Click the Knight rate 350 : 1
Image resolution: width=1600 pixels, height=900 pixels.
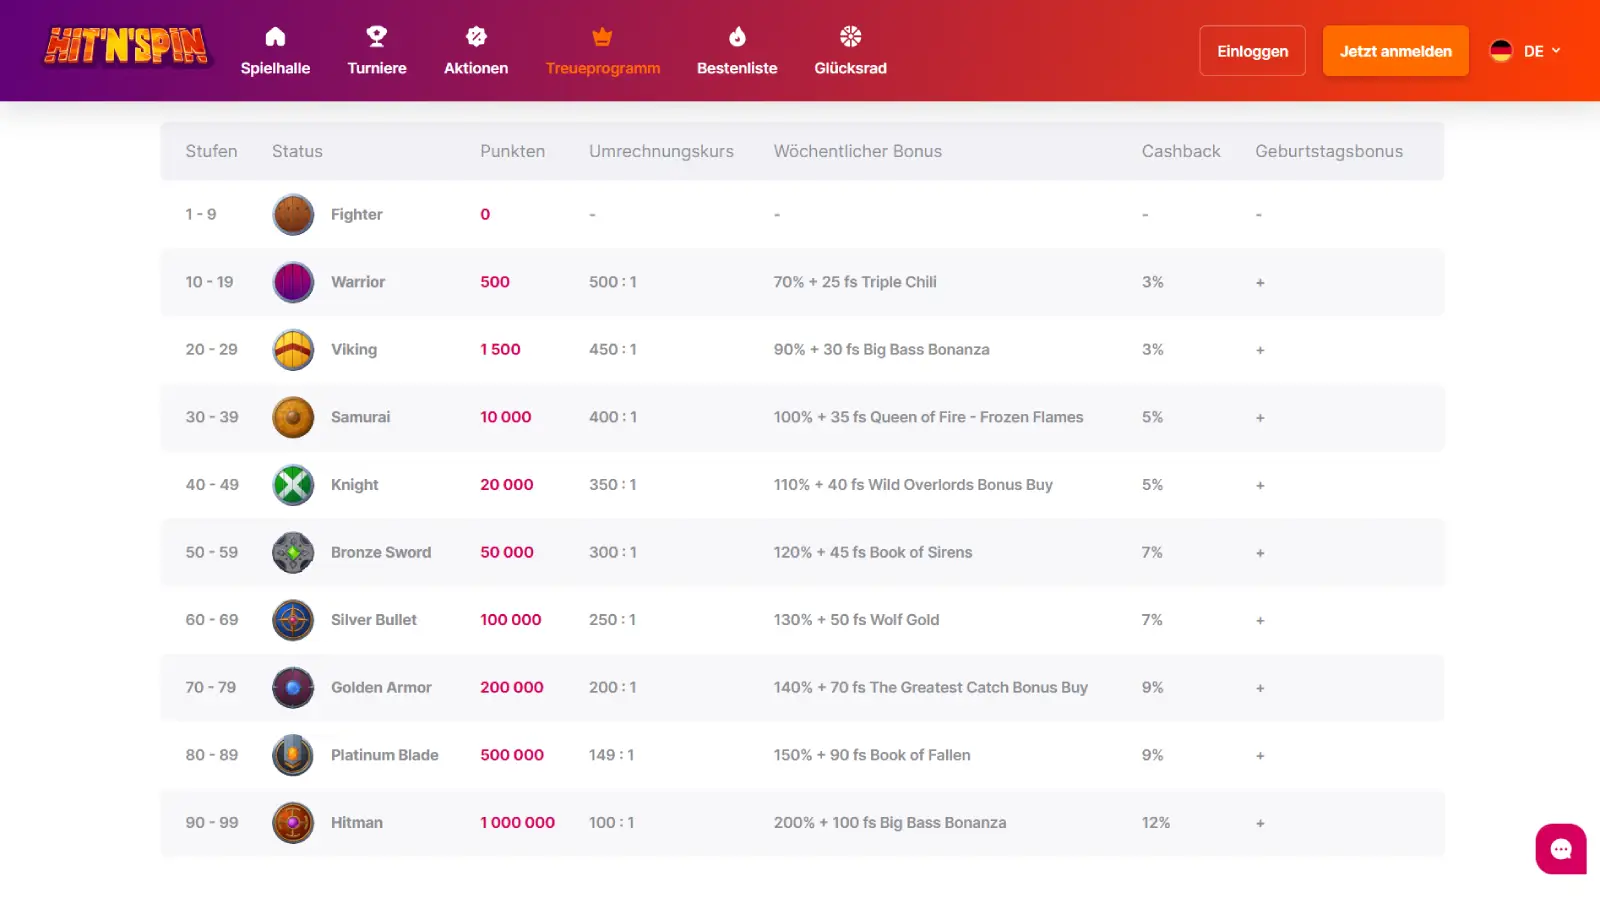pos(613,484)
